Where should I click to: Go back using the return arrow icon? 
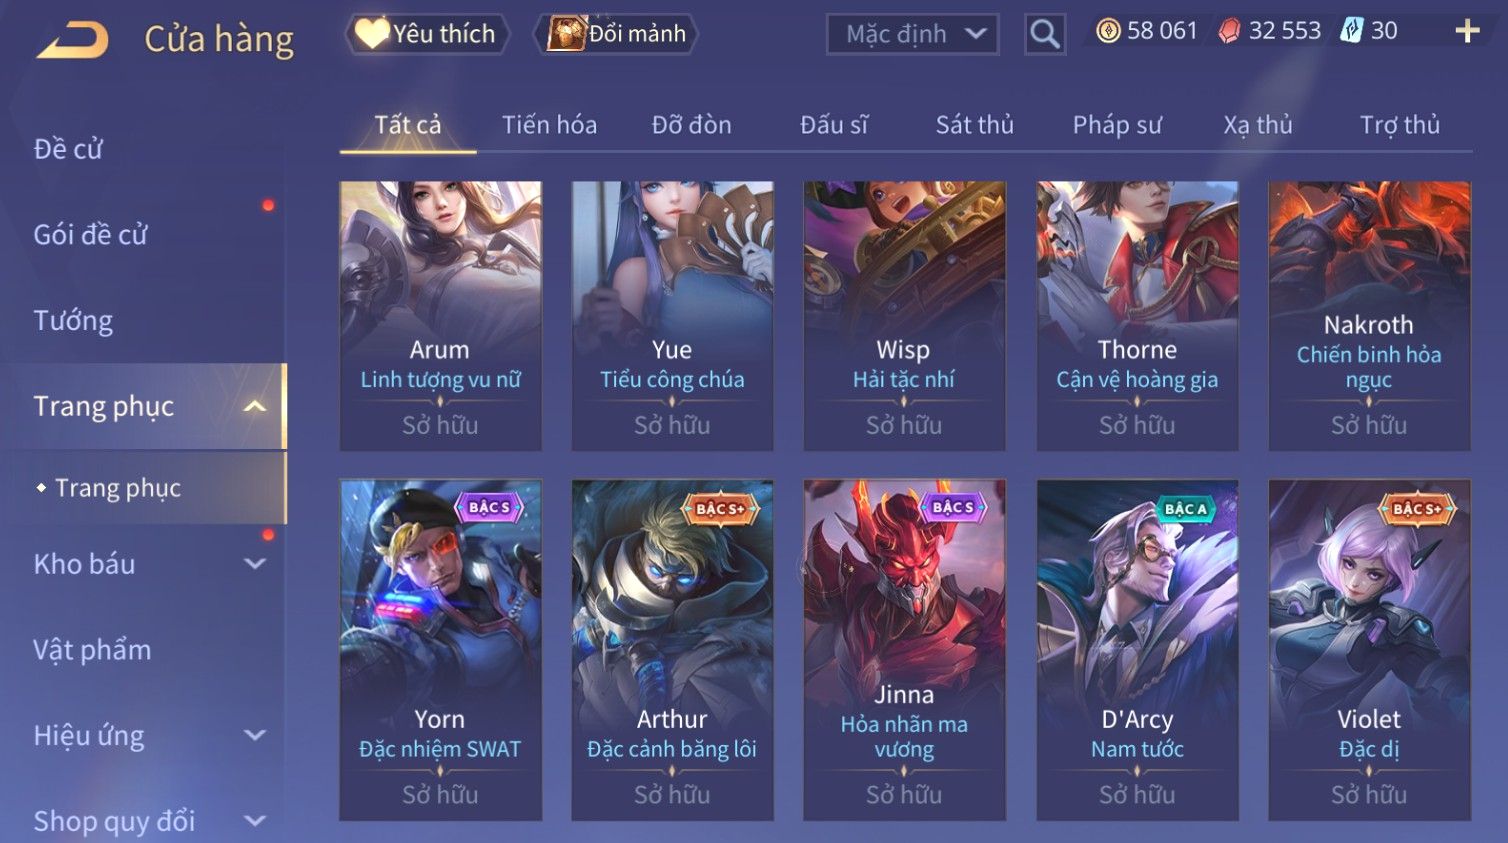(x=72, y=41)
